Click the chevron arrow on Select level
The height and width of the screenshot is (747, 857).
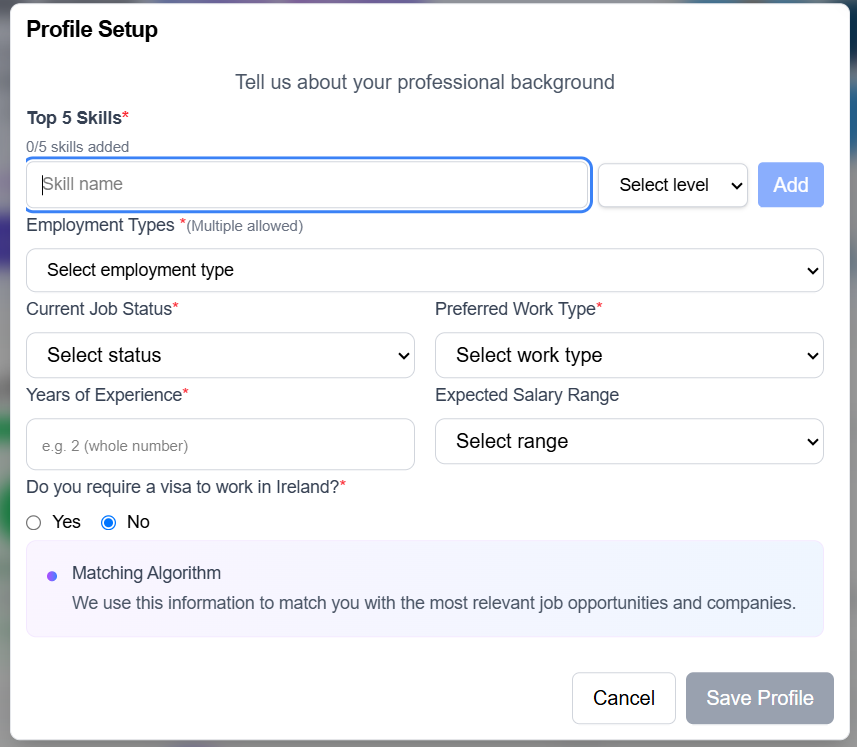(x=737, y=185)
